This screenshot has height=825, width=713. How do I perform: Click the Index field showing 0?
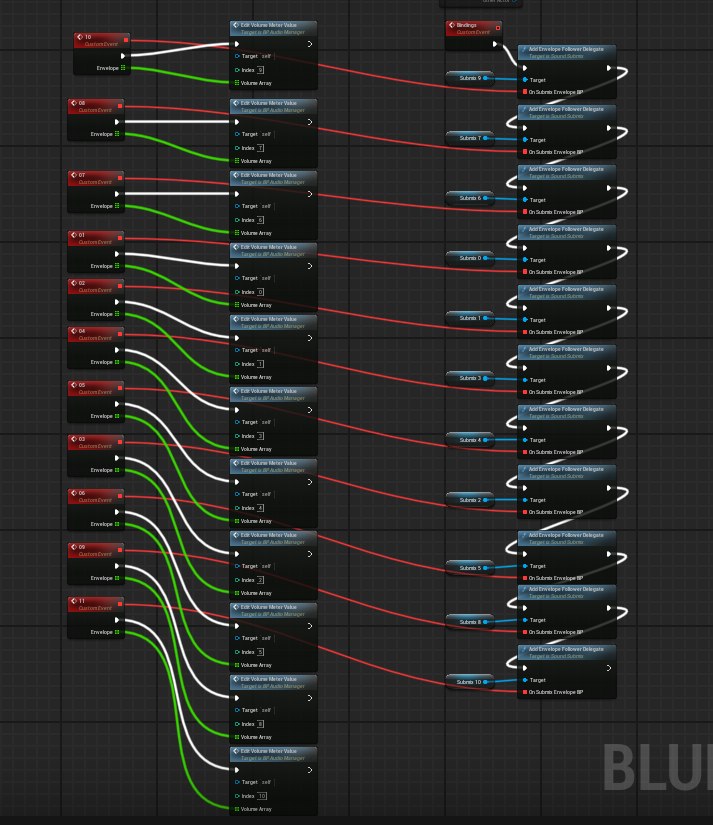260,292
